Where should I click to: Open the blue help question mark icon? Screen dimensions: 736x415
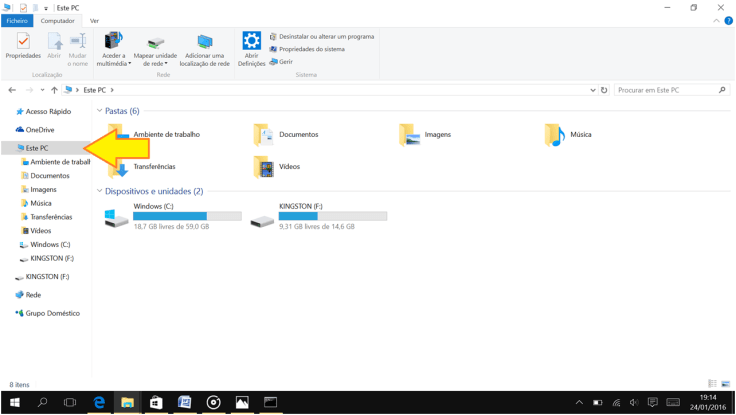(x=728, y=20)
